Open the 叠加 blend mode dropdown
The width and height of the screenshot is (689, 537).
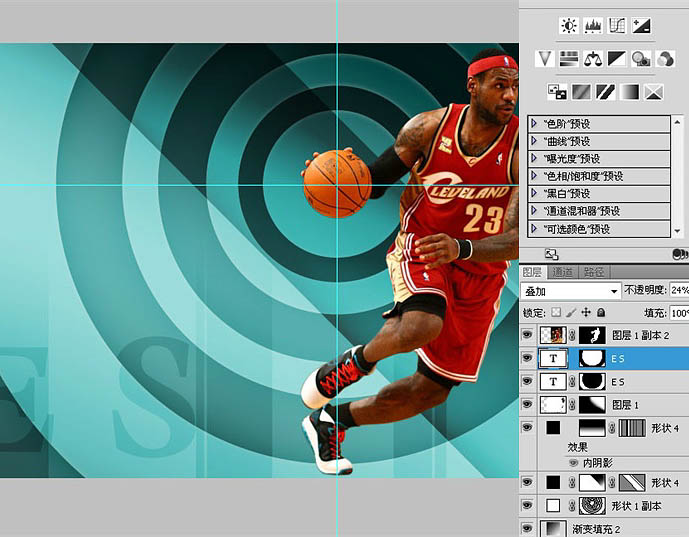coord(571,291)
